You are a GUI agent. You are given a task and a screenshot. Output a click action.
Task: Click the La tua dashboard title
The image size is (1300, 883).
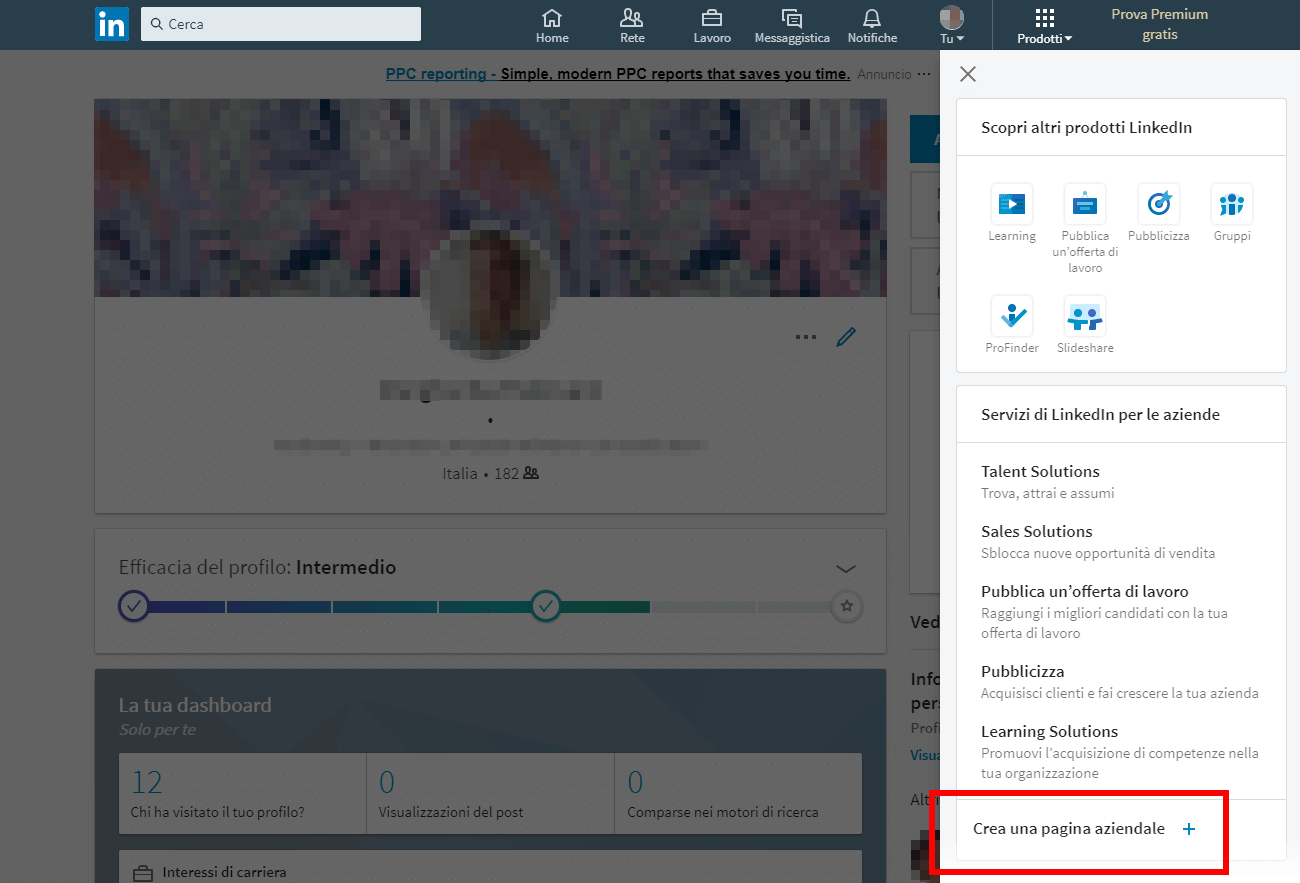point(195,705)
